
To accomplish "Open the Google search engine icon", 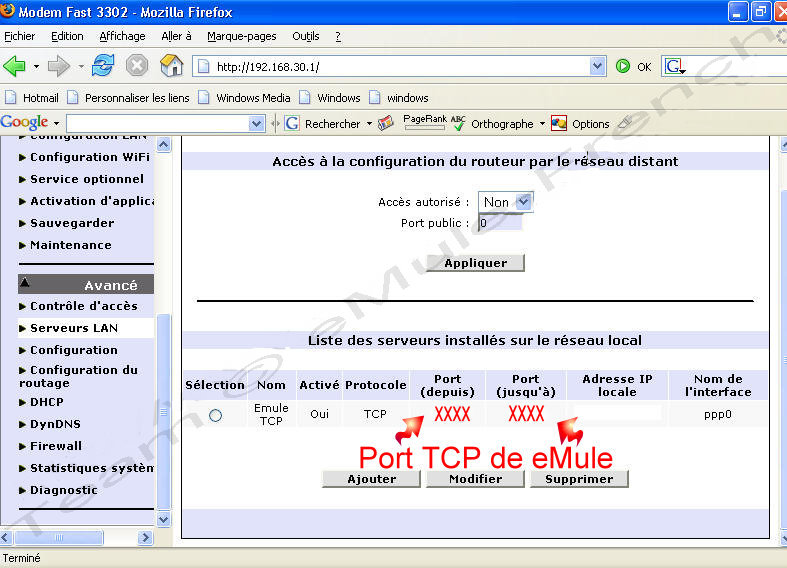I will click(675, 66).
